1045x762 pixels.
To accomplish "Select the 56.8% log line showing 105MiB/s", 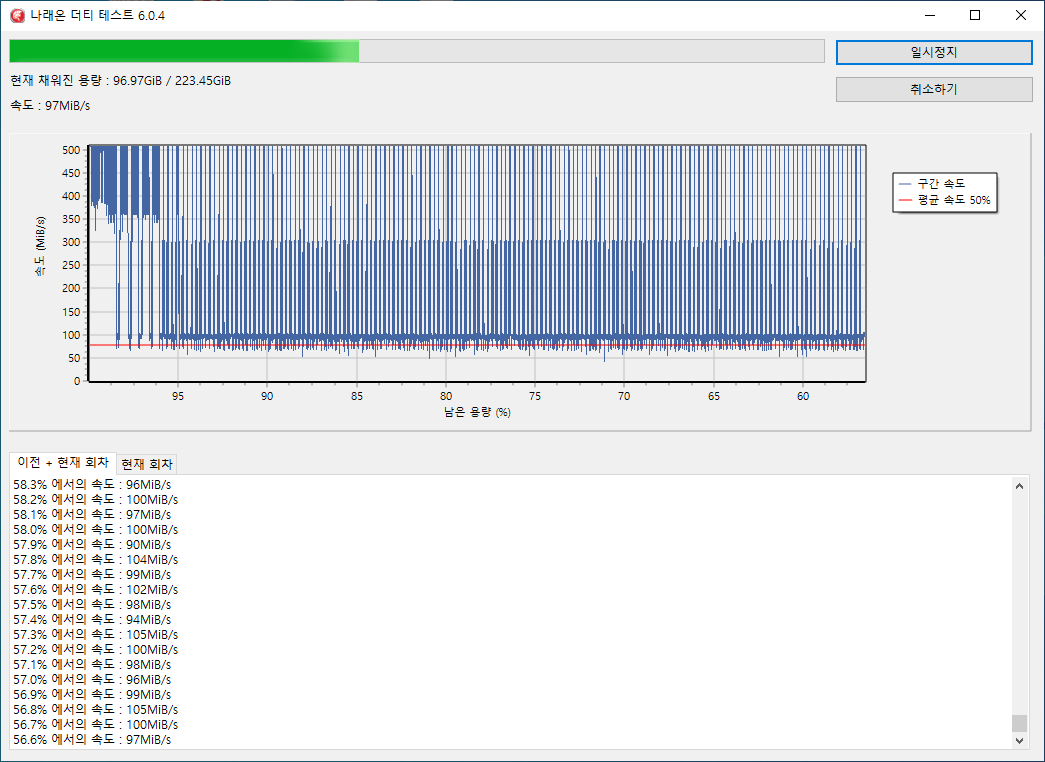I will [95, 709].
